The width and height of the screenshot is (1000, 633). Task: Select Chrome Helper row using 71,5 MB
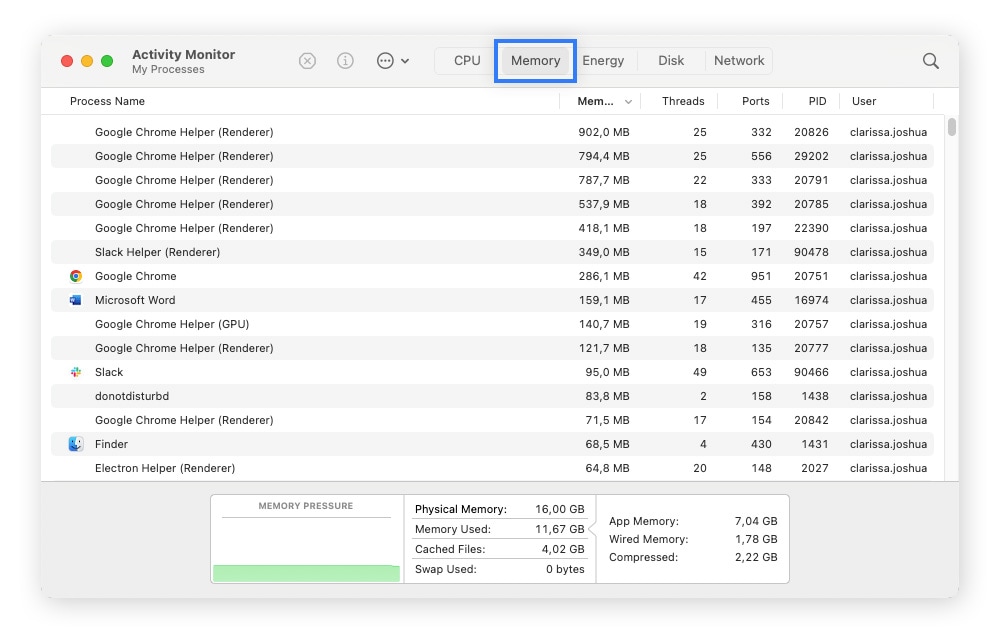click(x=492, y=420)
